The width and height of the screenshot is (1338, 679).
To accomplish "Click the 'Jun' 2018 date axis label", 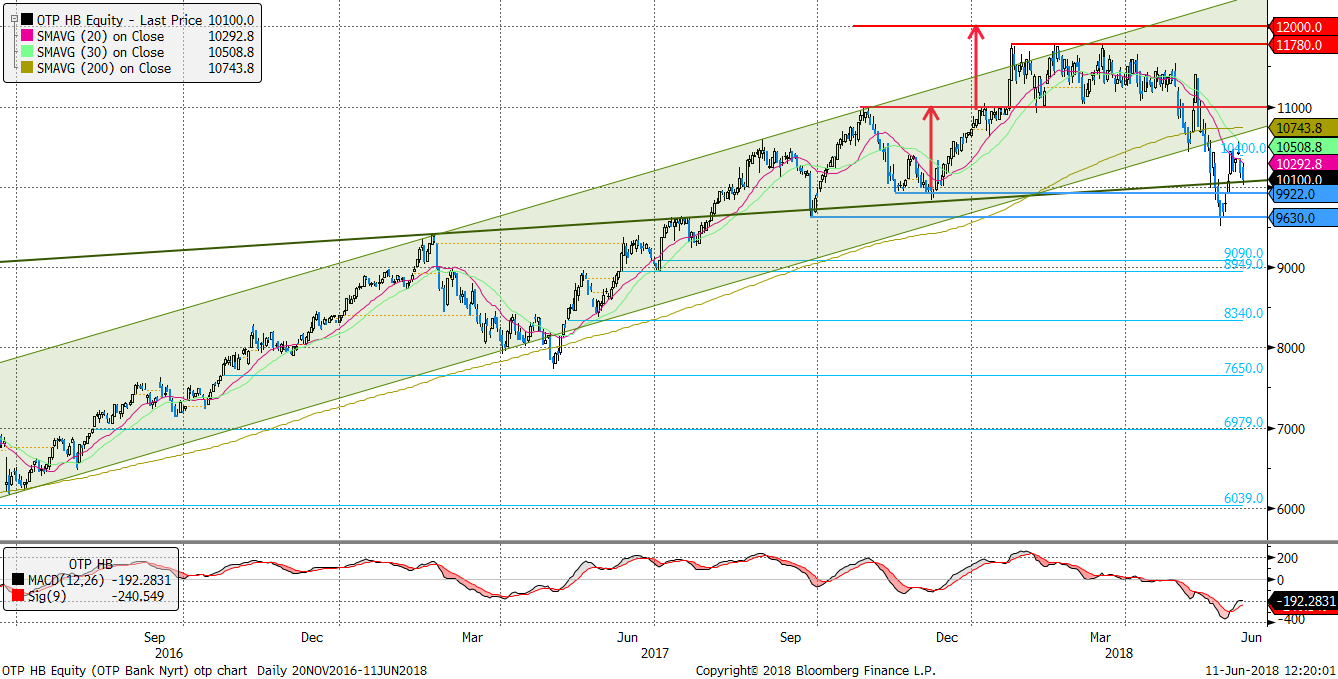I will [1249, 636].
